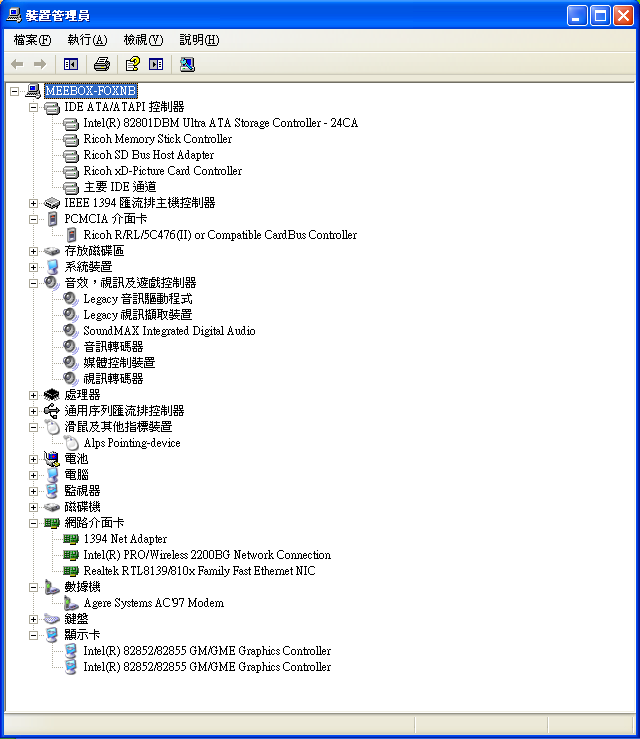640x739 pixels.
Task: Select 媒體控制裝置 device
Action: click(119, 363)
